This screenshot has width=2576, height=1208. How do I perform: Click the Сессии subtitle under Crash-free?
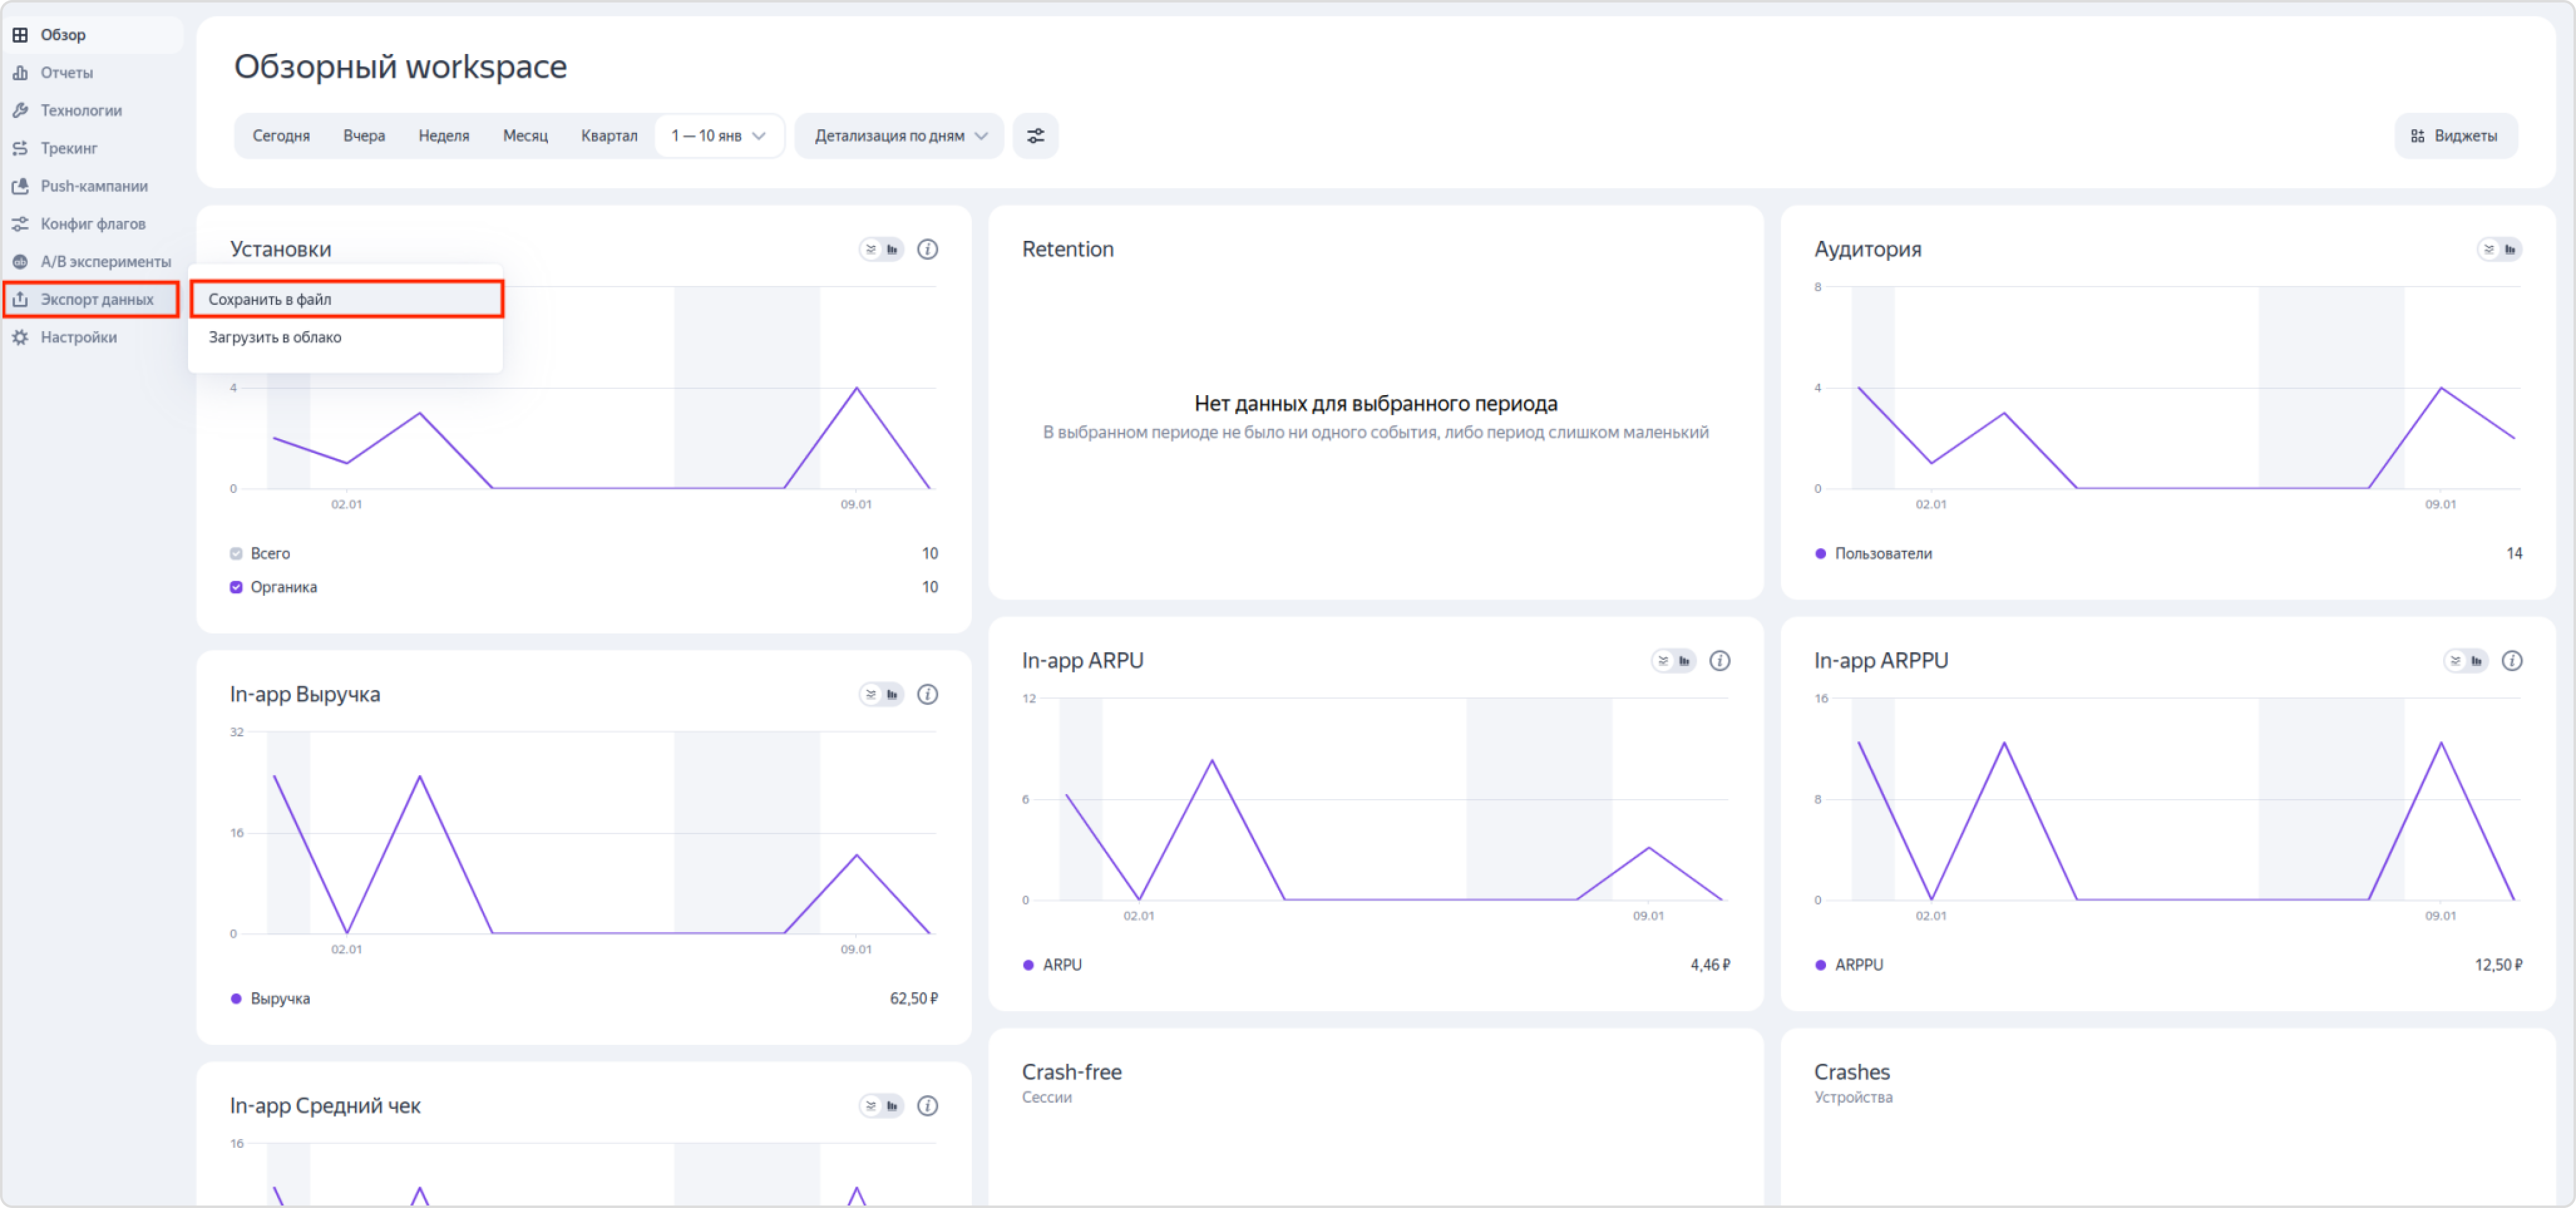[1046, 1098]
